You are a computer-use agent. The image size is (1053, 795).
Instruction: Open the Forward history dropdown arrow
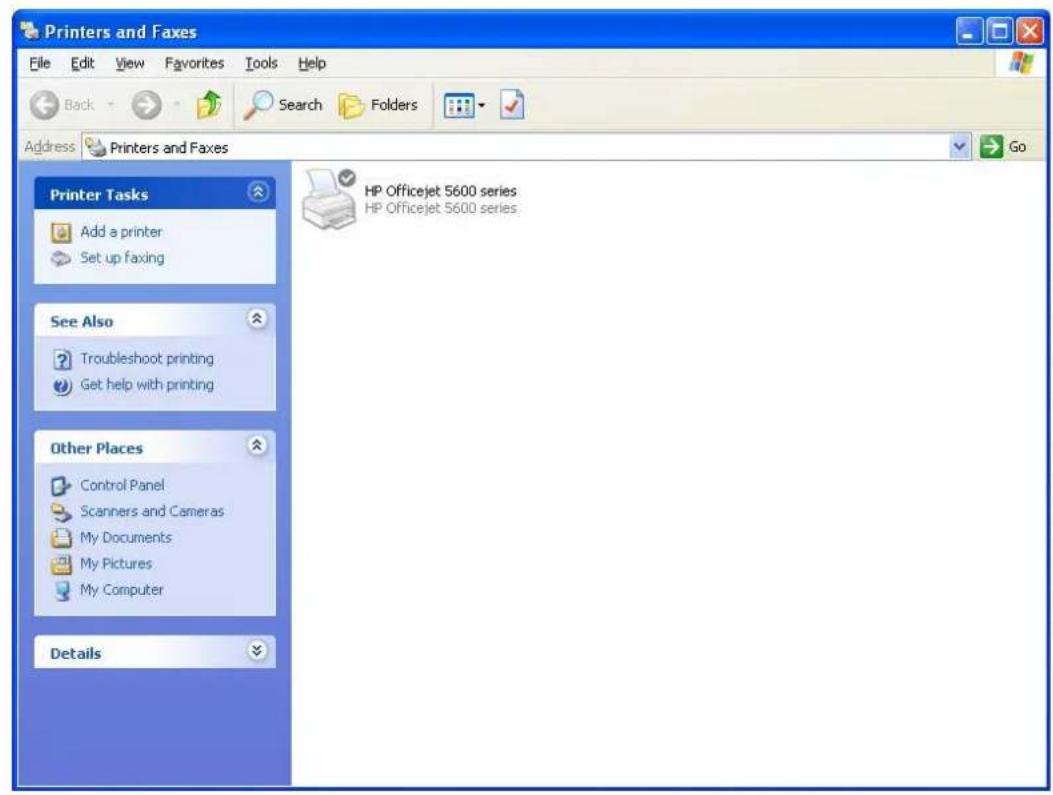click(x=177, y=105)
